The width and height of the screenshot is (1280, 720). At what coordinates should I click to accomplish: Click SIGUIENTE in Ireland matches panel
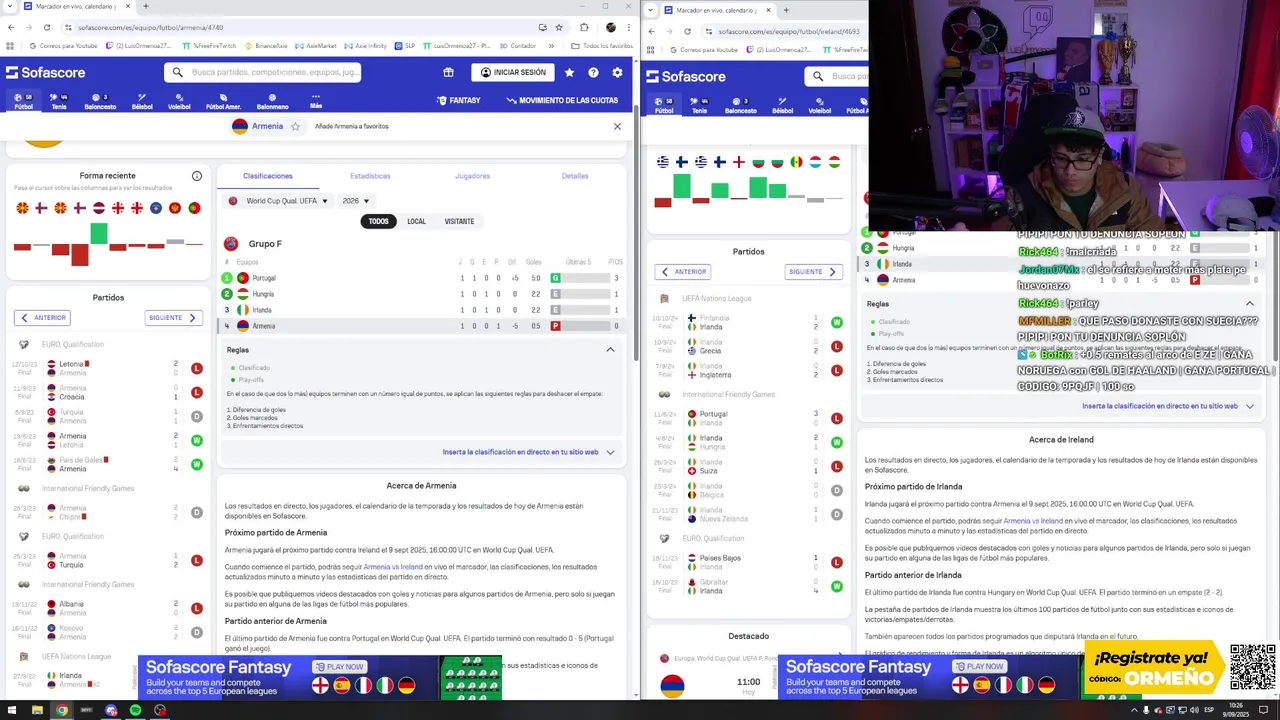[x=813, y=272]
